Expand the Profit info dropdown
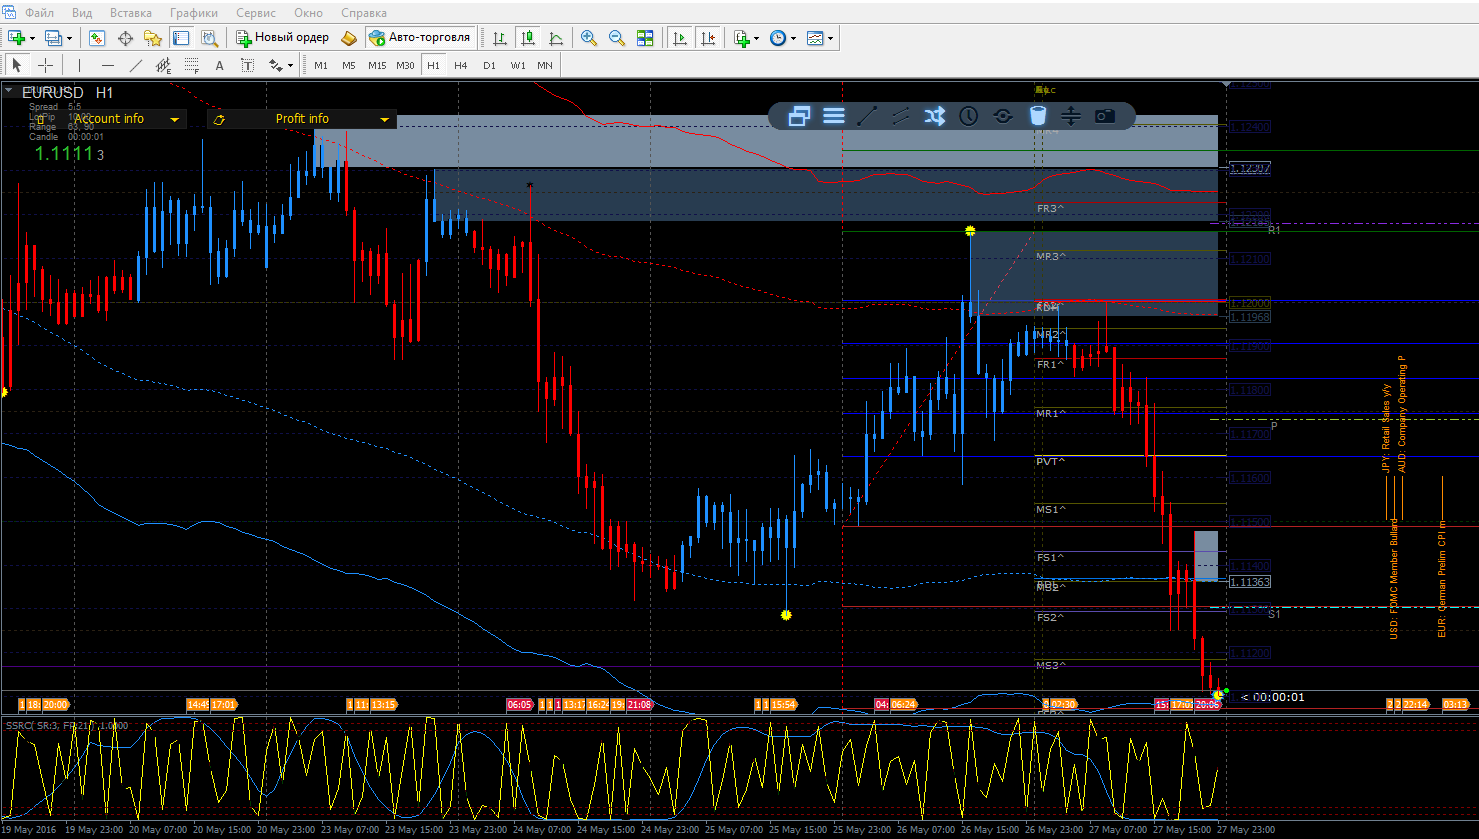The image size is (1479, 839). [384, 120]
